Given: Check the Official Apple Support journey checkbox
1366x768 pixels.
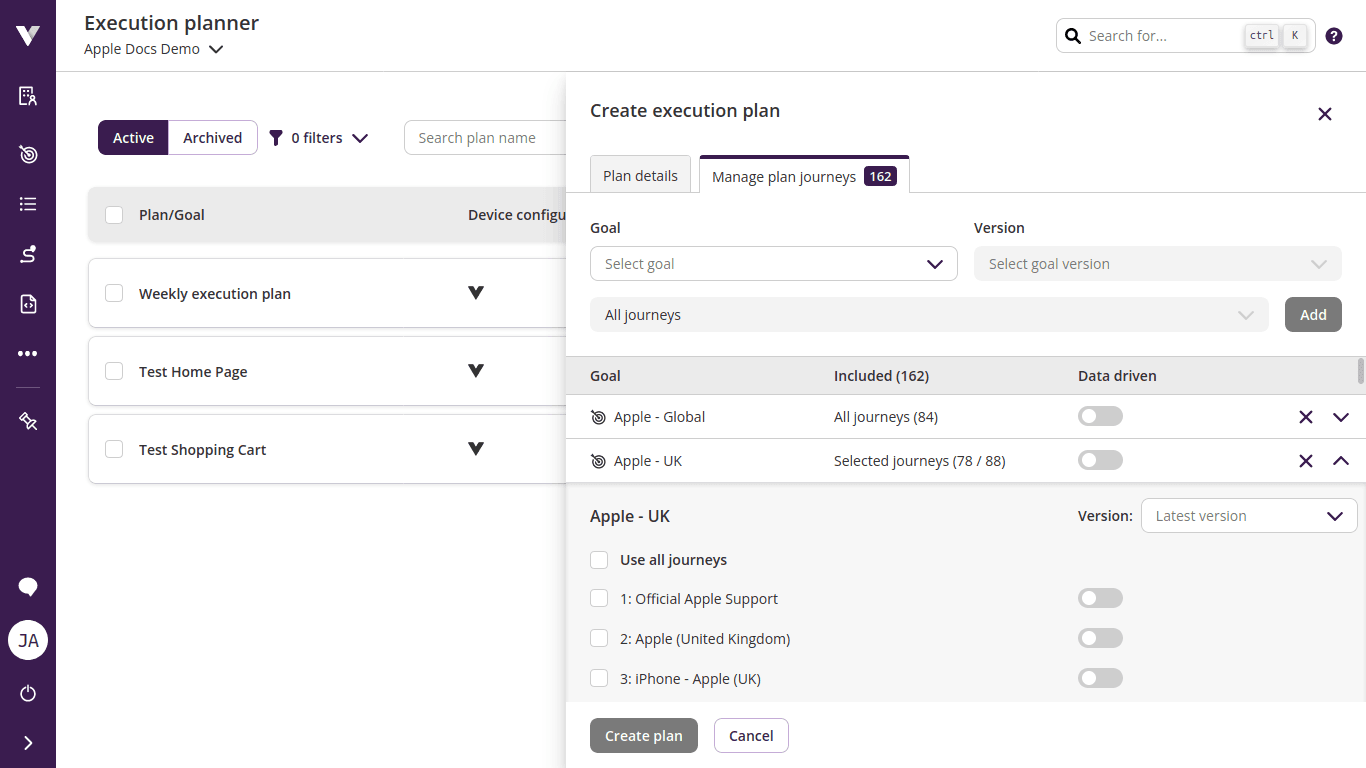Looking at the screenshot, I should pyautogui.click(x=599, y=598).
